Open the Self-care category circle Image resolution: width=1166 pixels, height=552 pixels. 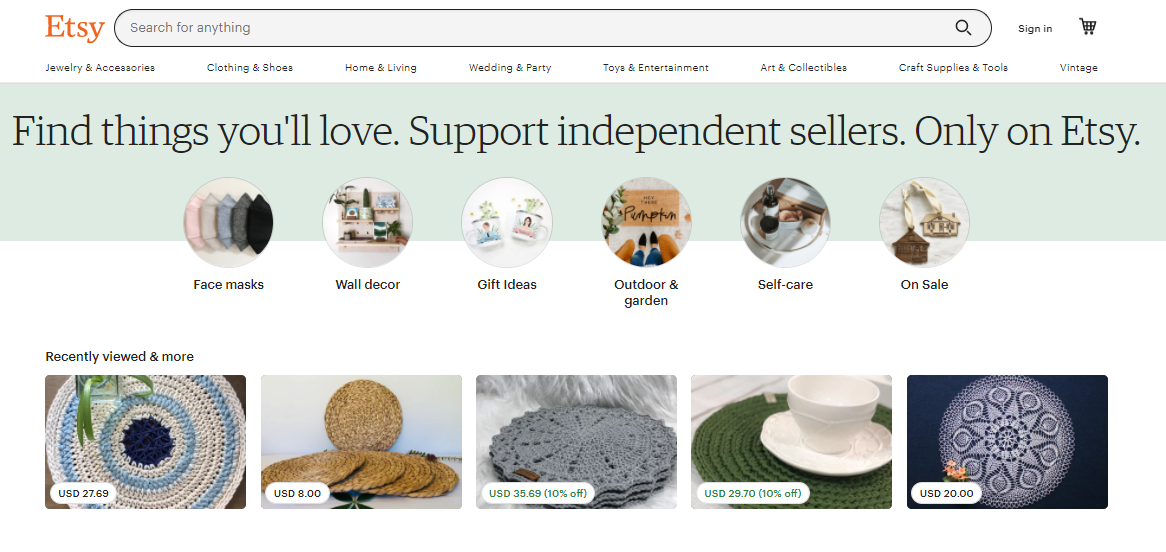[785, 222]
